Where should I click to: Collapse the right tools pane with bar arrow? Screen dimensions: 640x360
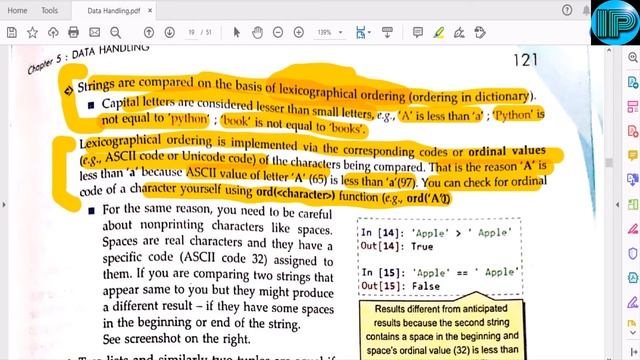pos(633,352)
